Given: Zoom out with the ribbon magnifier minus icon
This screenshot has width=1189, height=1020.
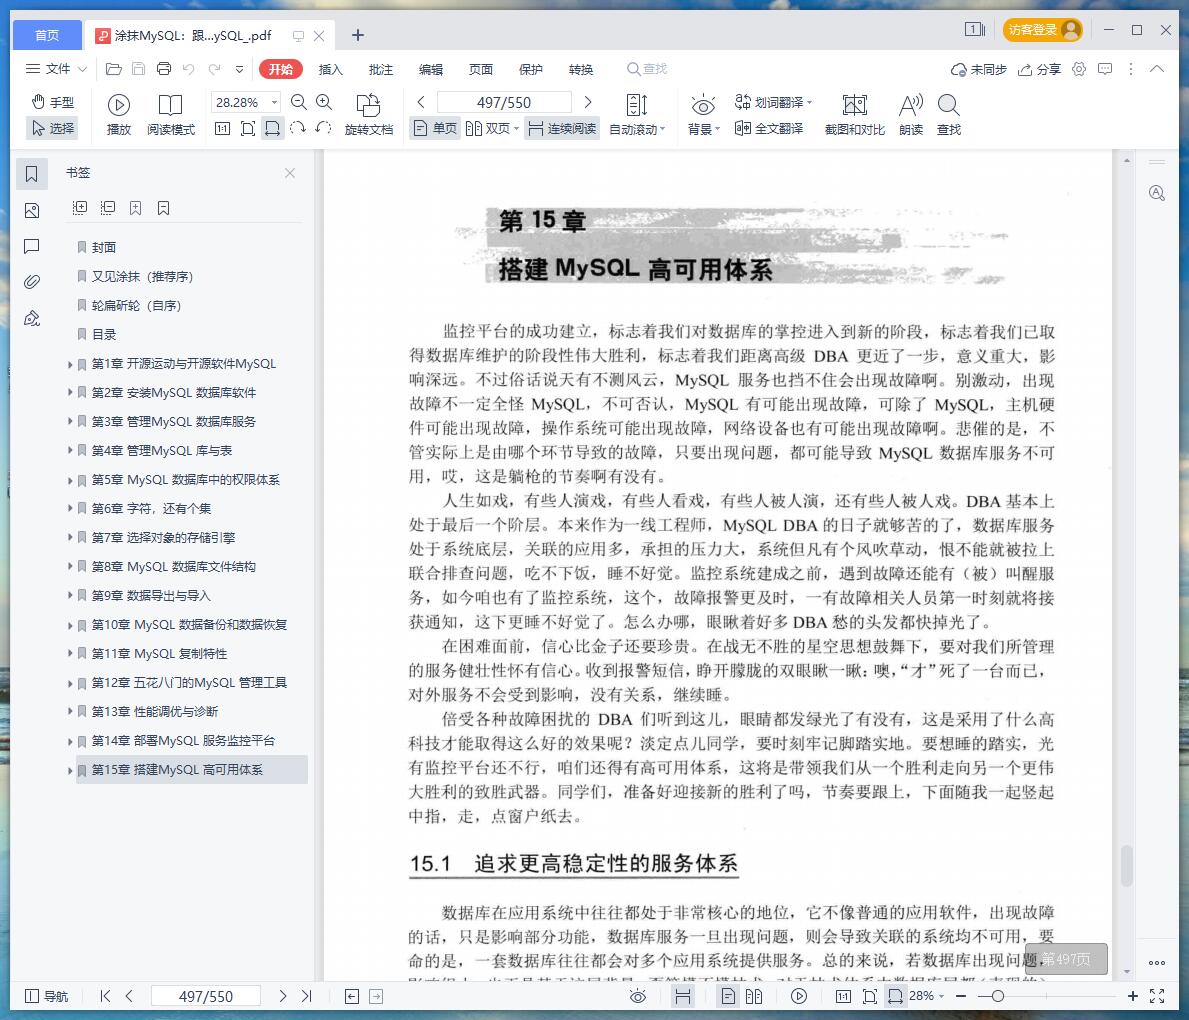Looking at the screenshot, I should click(299, 102).
